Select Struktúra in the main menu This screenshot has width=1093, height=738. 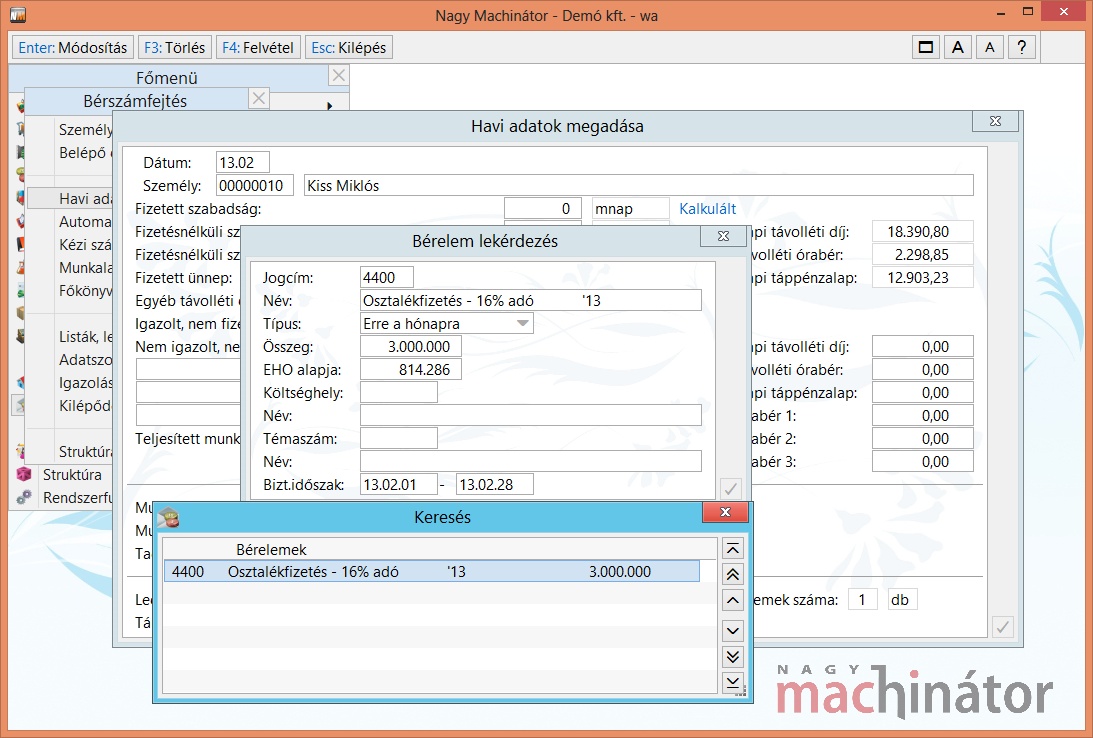tap(72, 474)
